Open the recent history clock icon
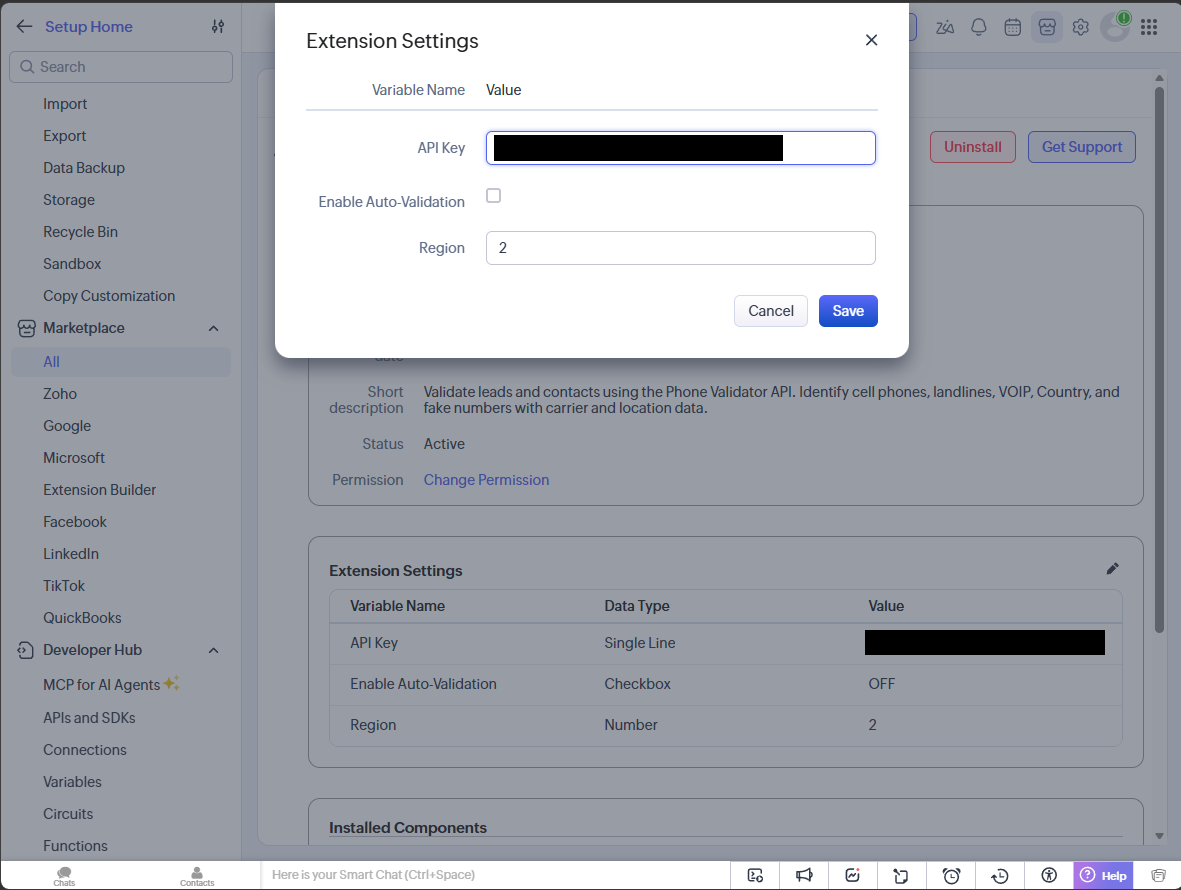 tap(999, 875)
